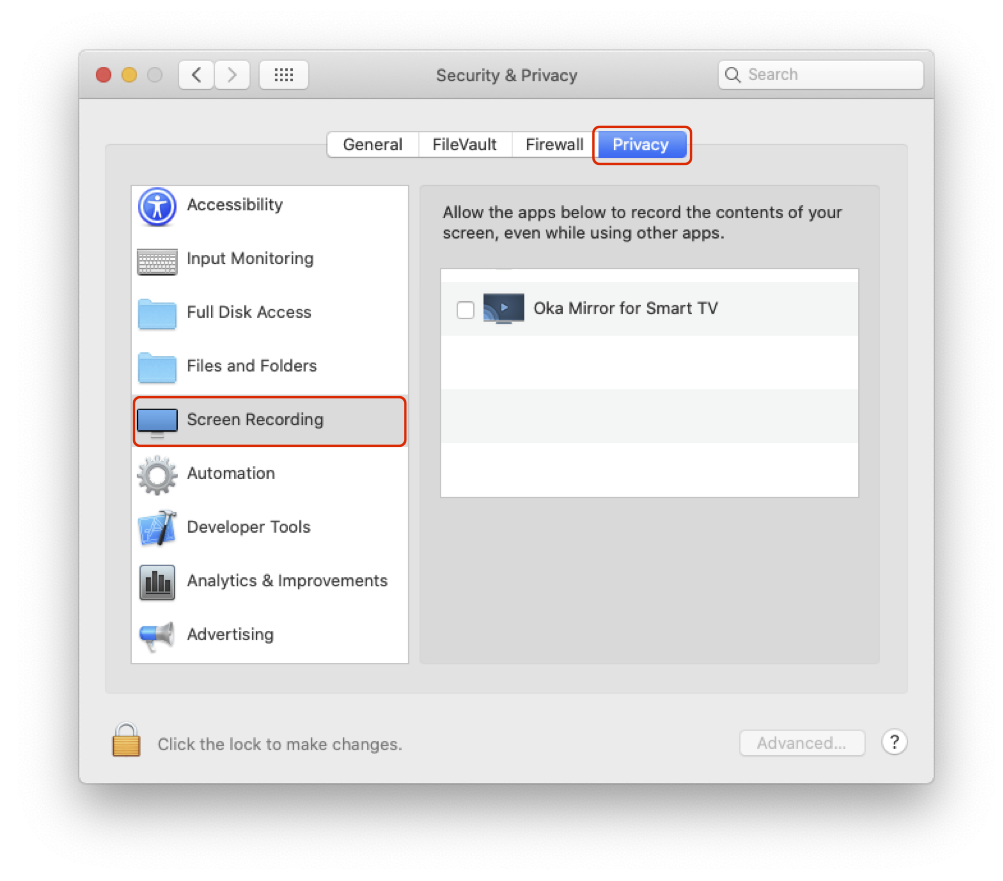Viewport: 1003px width, 881px height.
Task: Select Files and Folders in the sidebar
Action: (157, 366)
